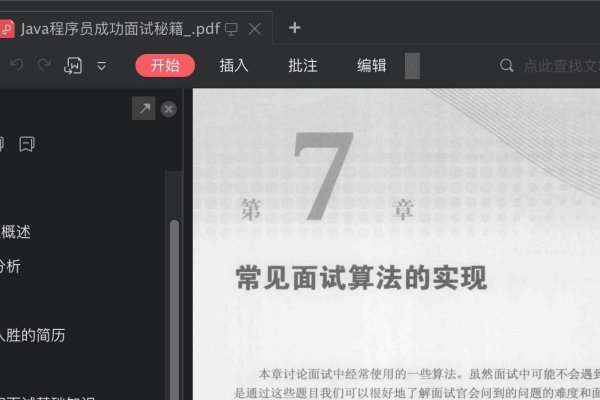600x400 pixels.
Task: Open the quick access toolbar dropdown arrow
Action: (101, 66)
